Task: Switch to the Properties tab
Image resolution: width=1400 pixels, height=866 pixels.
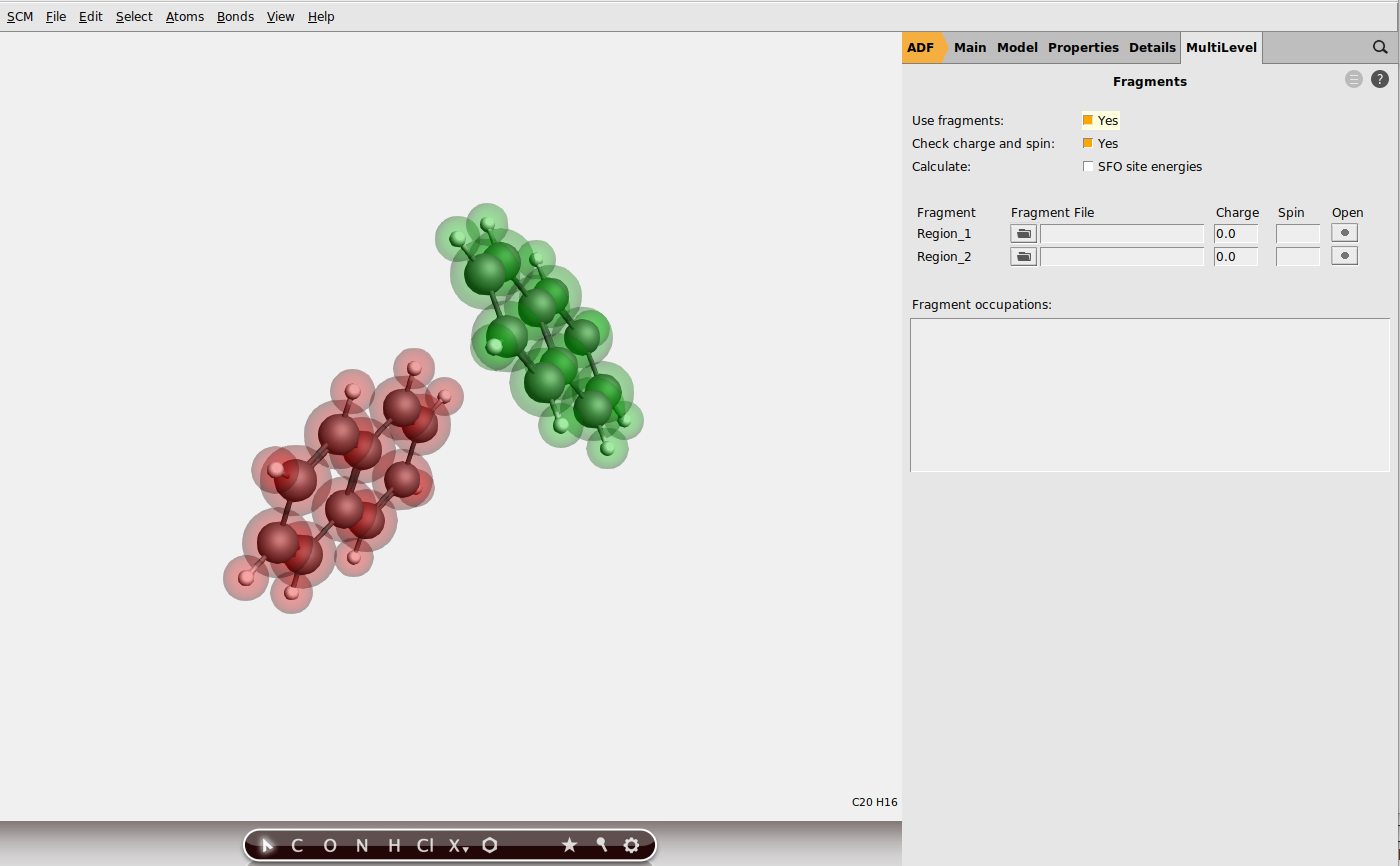Action: coord(1083,47)
